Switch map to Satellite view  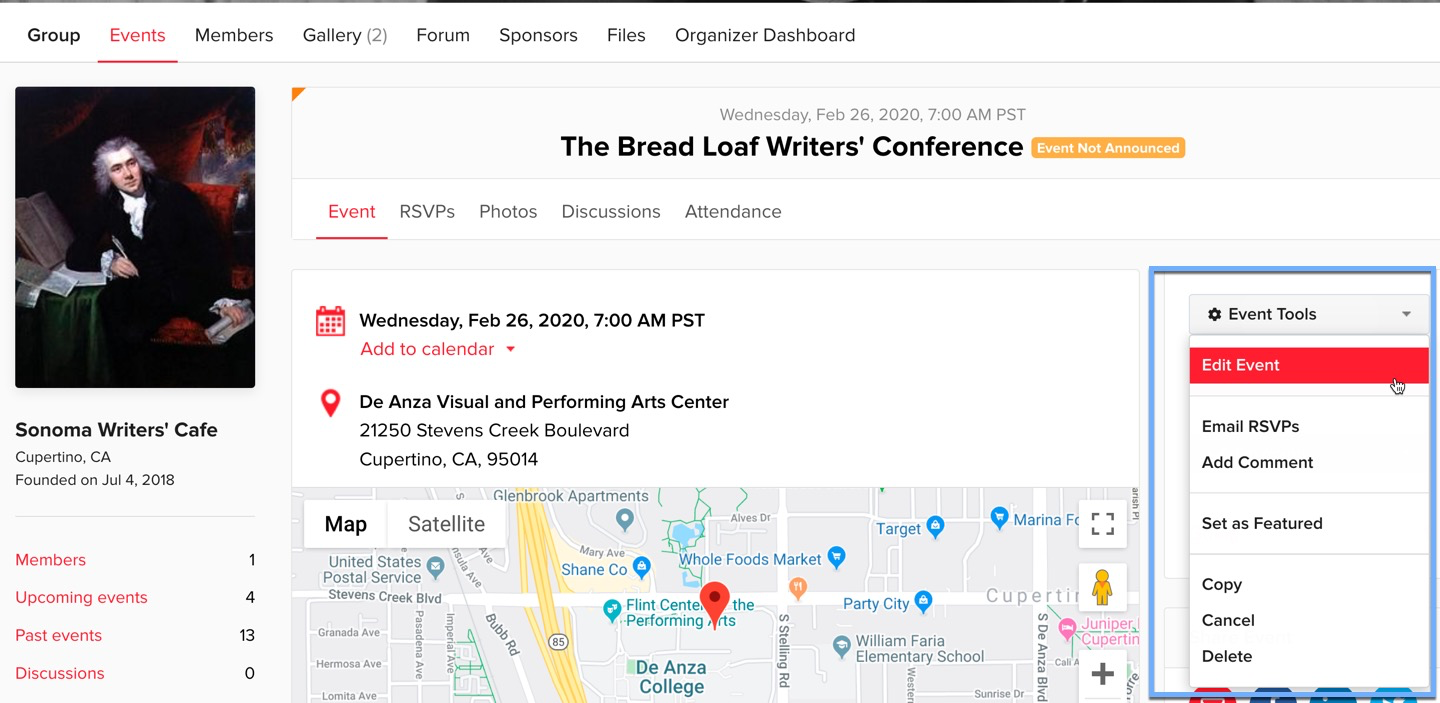(446, 524)
